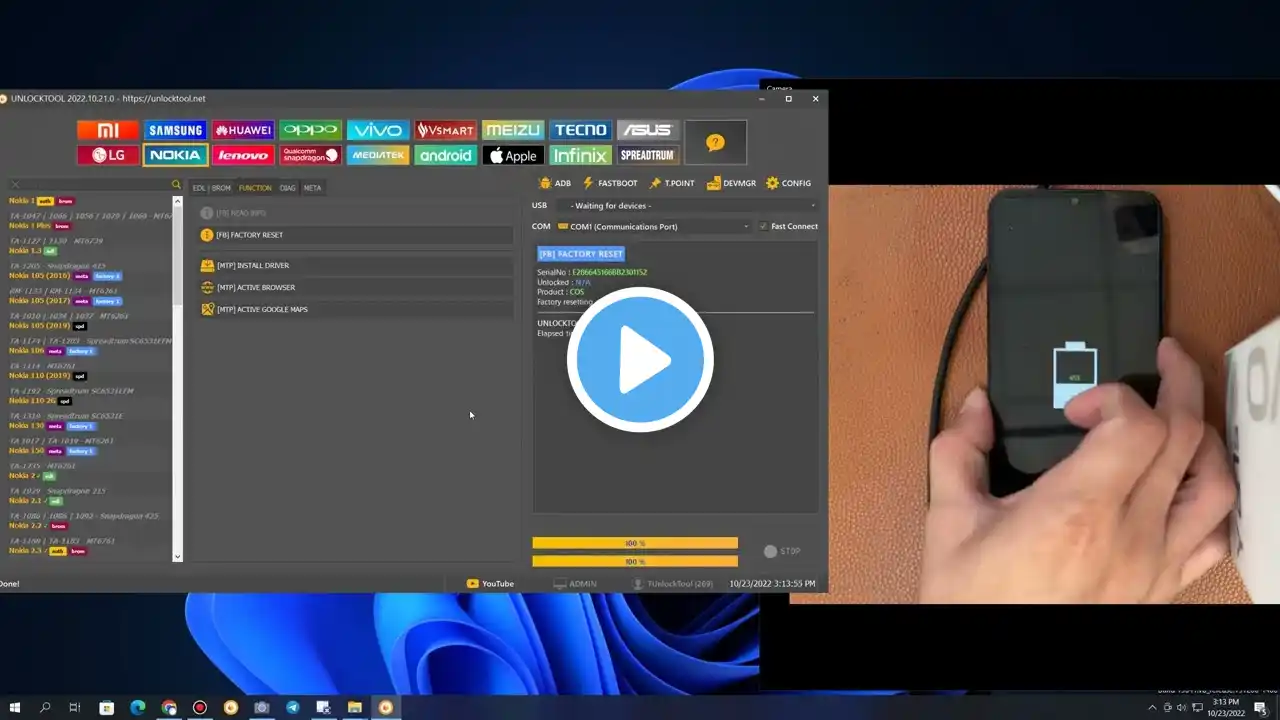The height and width of the screenshot is (720, 1280).
Task: Select Nokia 110 (2019) in model list
Action: pyautogui.click(x=41, y=376)
